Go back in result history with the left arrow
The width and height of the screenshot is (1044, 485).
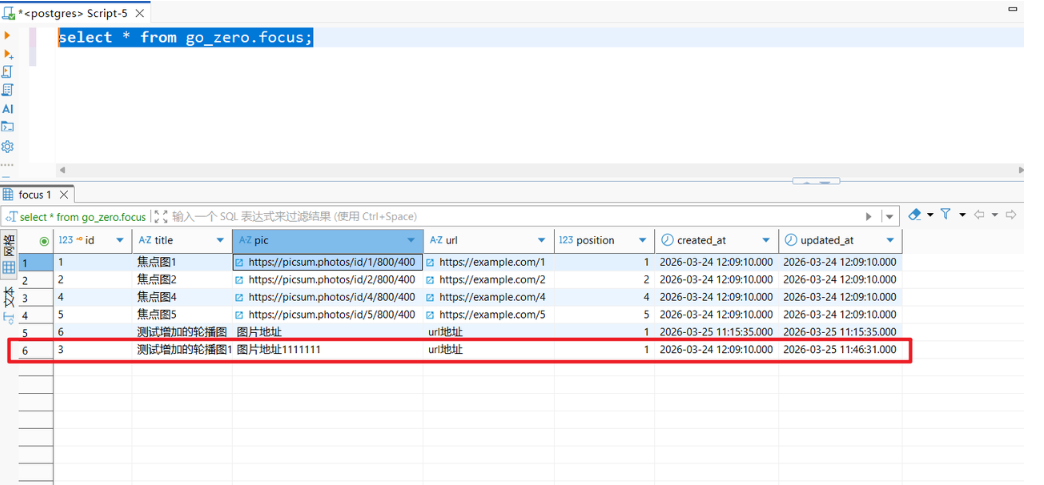(979, 215)
